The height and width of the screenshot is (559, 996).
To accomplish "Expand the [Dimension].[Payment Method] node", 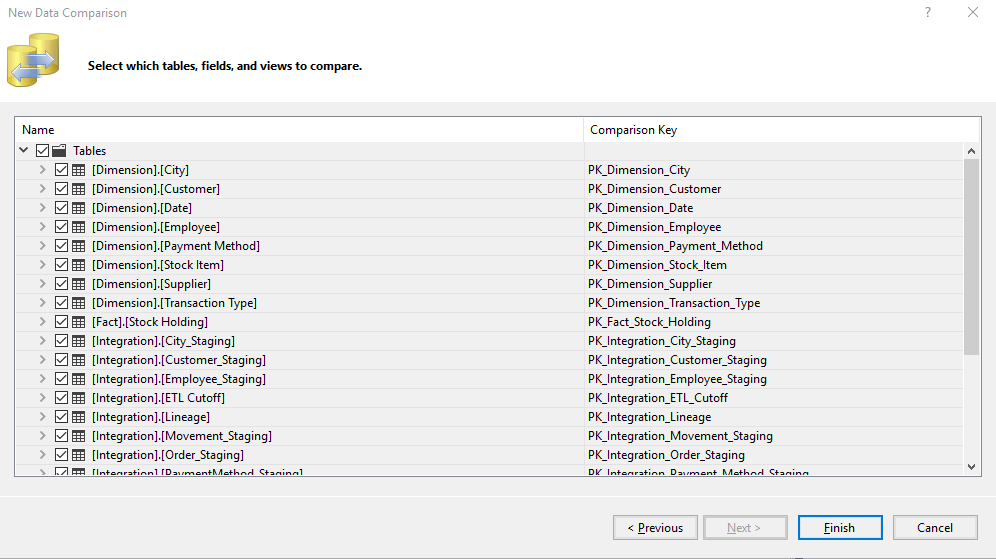I will pyautogui.click(x=42, y=246).
